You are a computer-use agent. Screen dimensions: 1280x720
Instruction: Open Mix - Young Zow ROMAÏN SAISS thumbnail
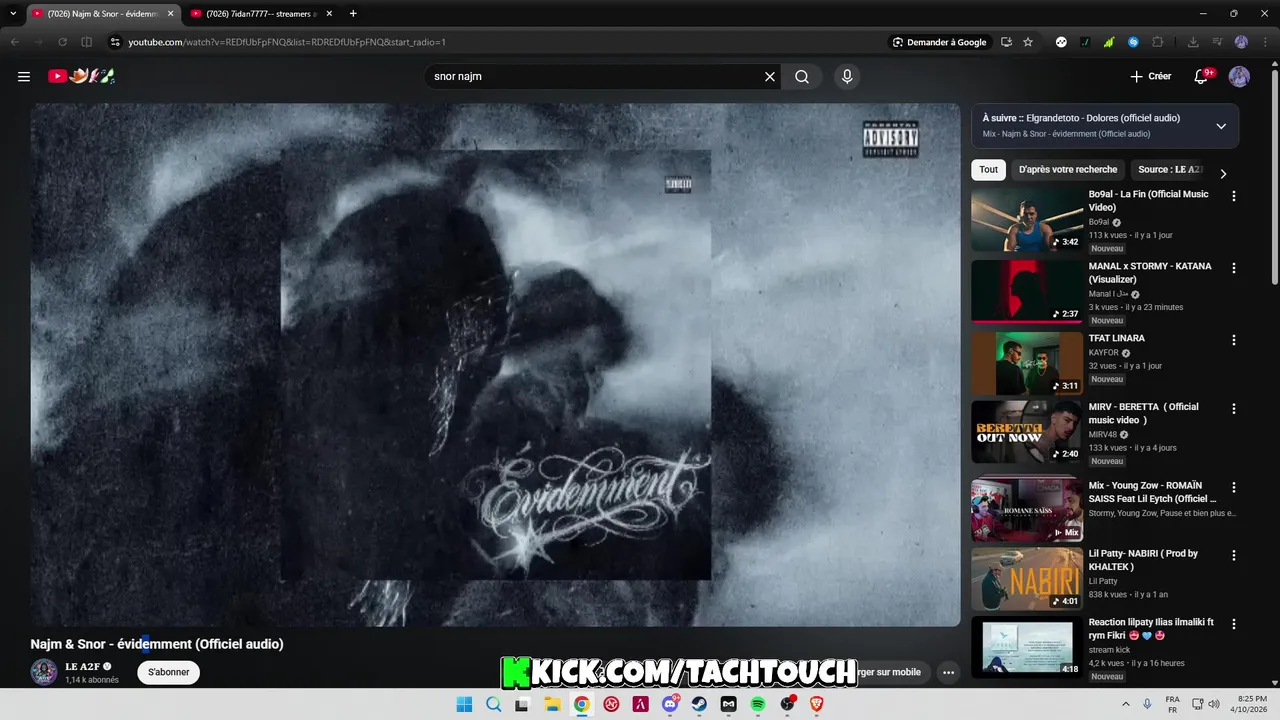[1027, 510]
